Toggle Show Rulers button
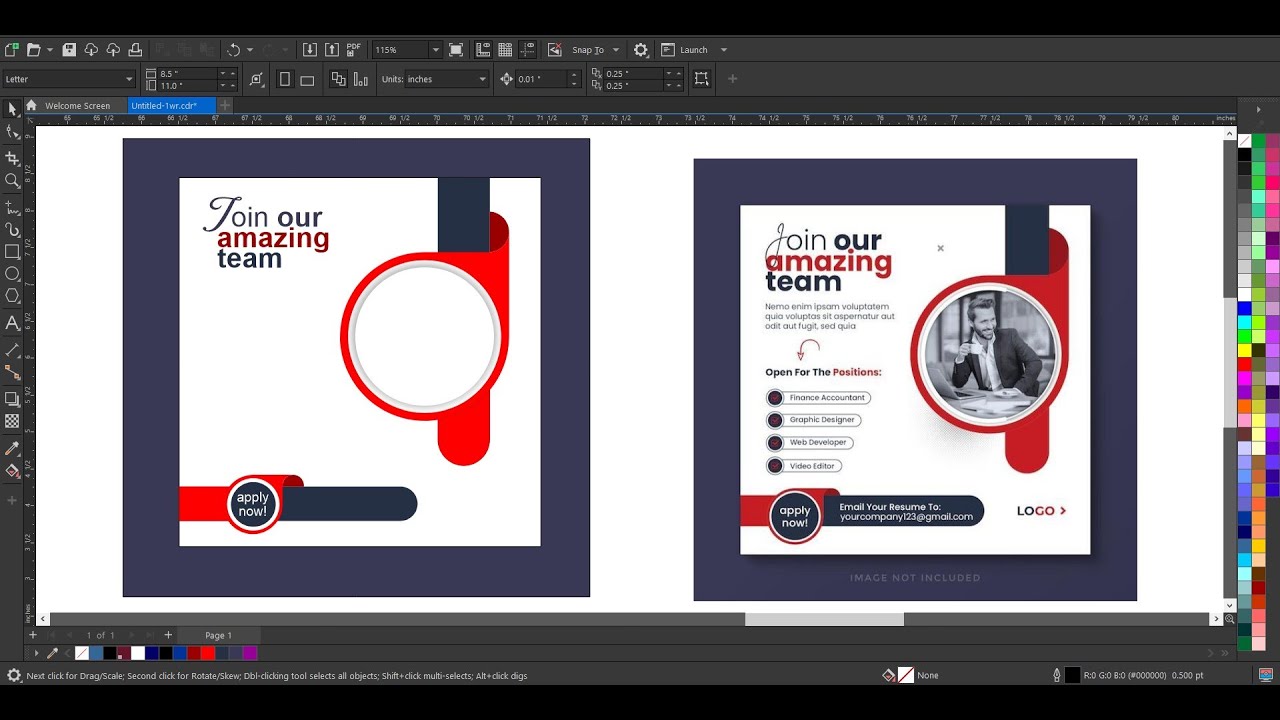1280x720 pixels. (x=484, y=49)
